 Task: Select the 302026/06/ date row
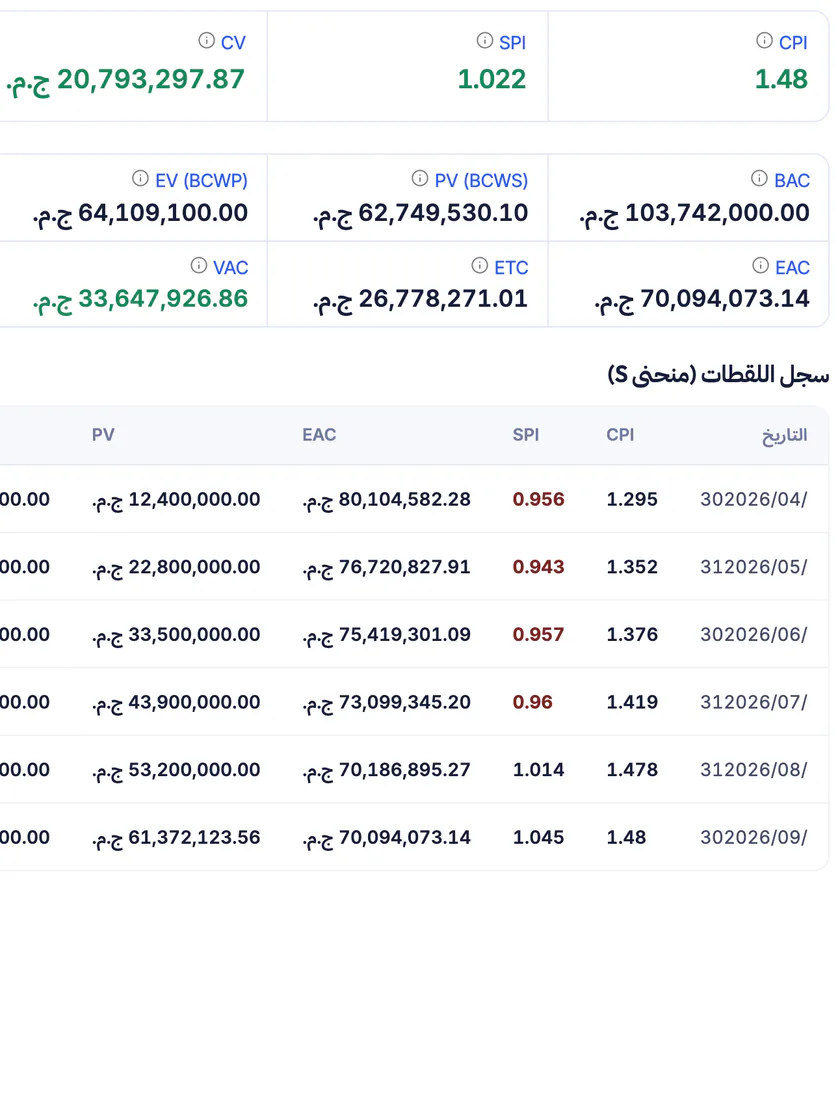point(414,635)
